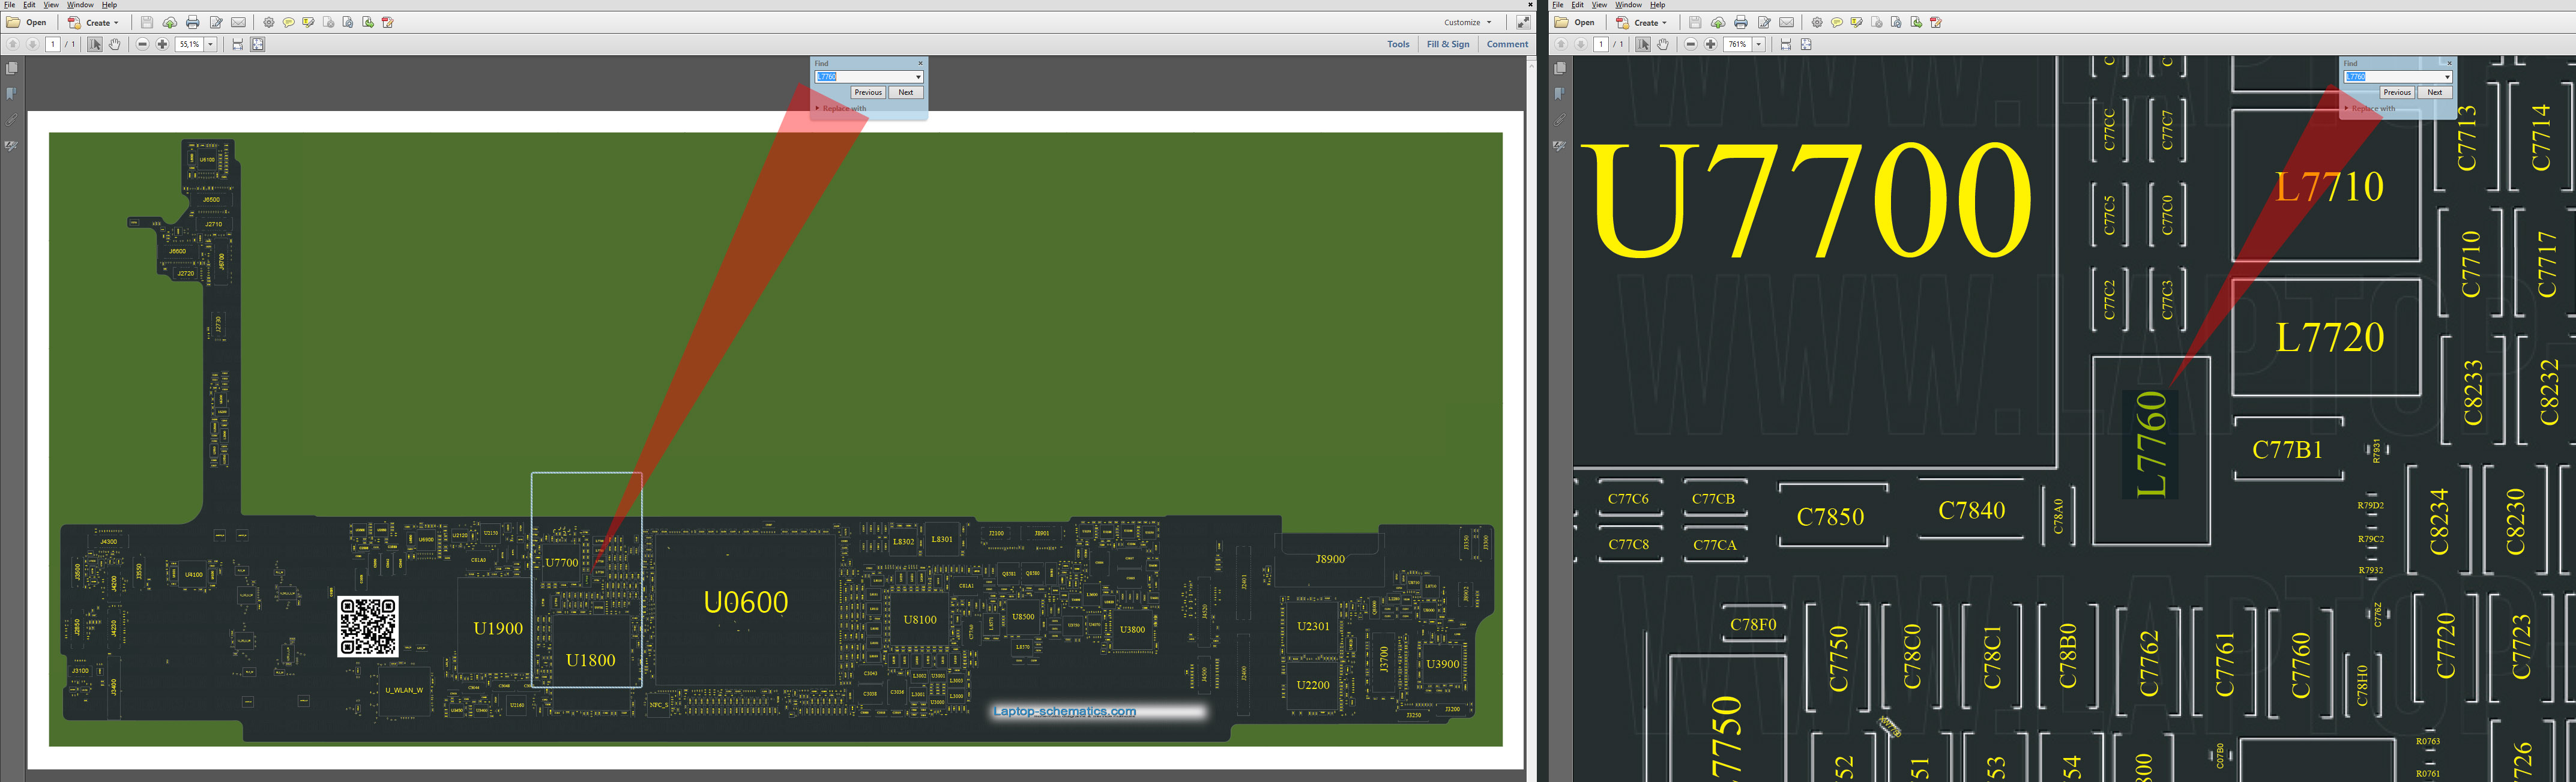Open the Find history dropdown in left window
This screenshot has width=2576, height=782.
coord(918,77)
